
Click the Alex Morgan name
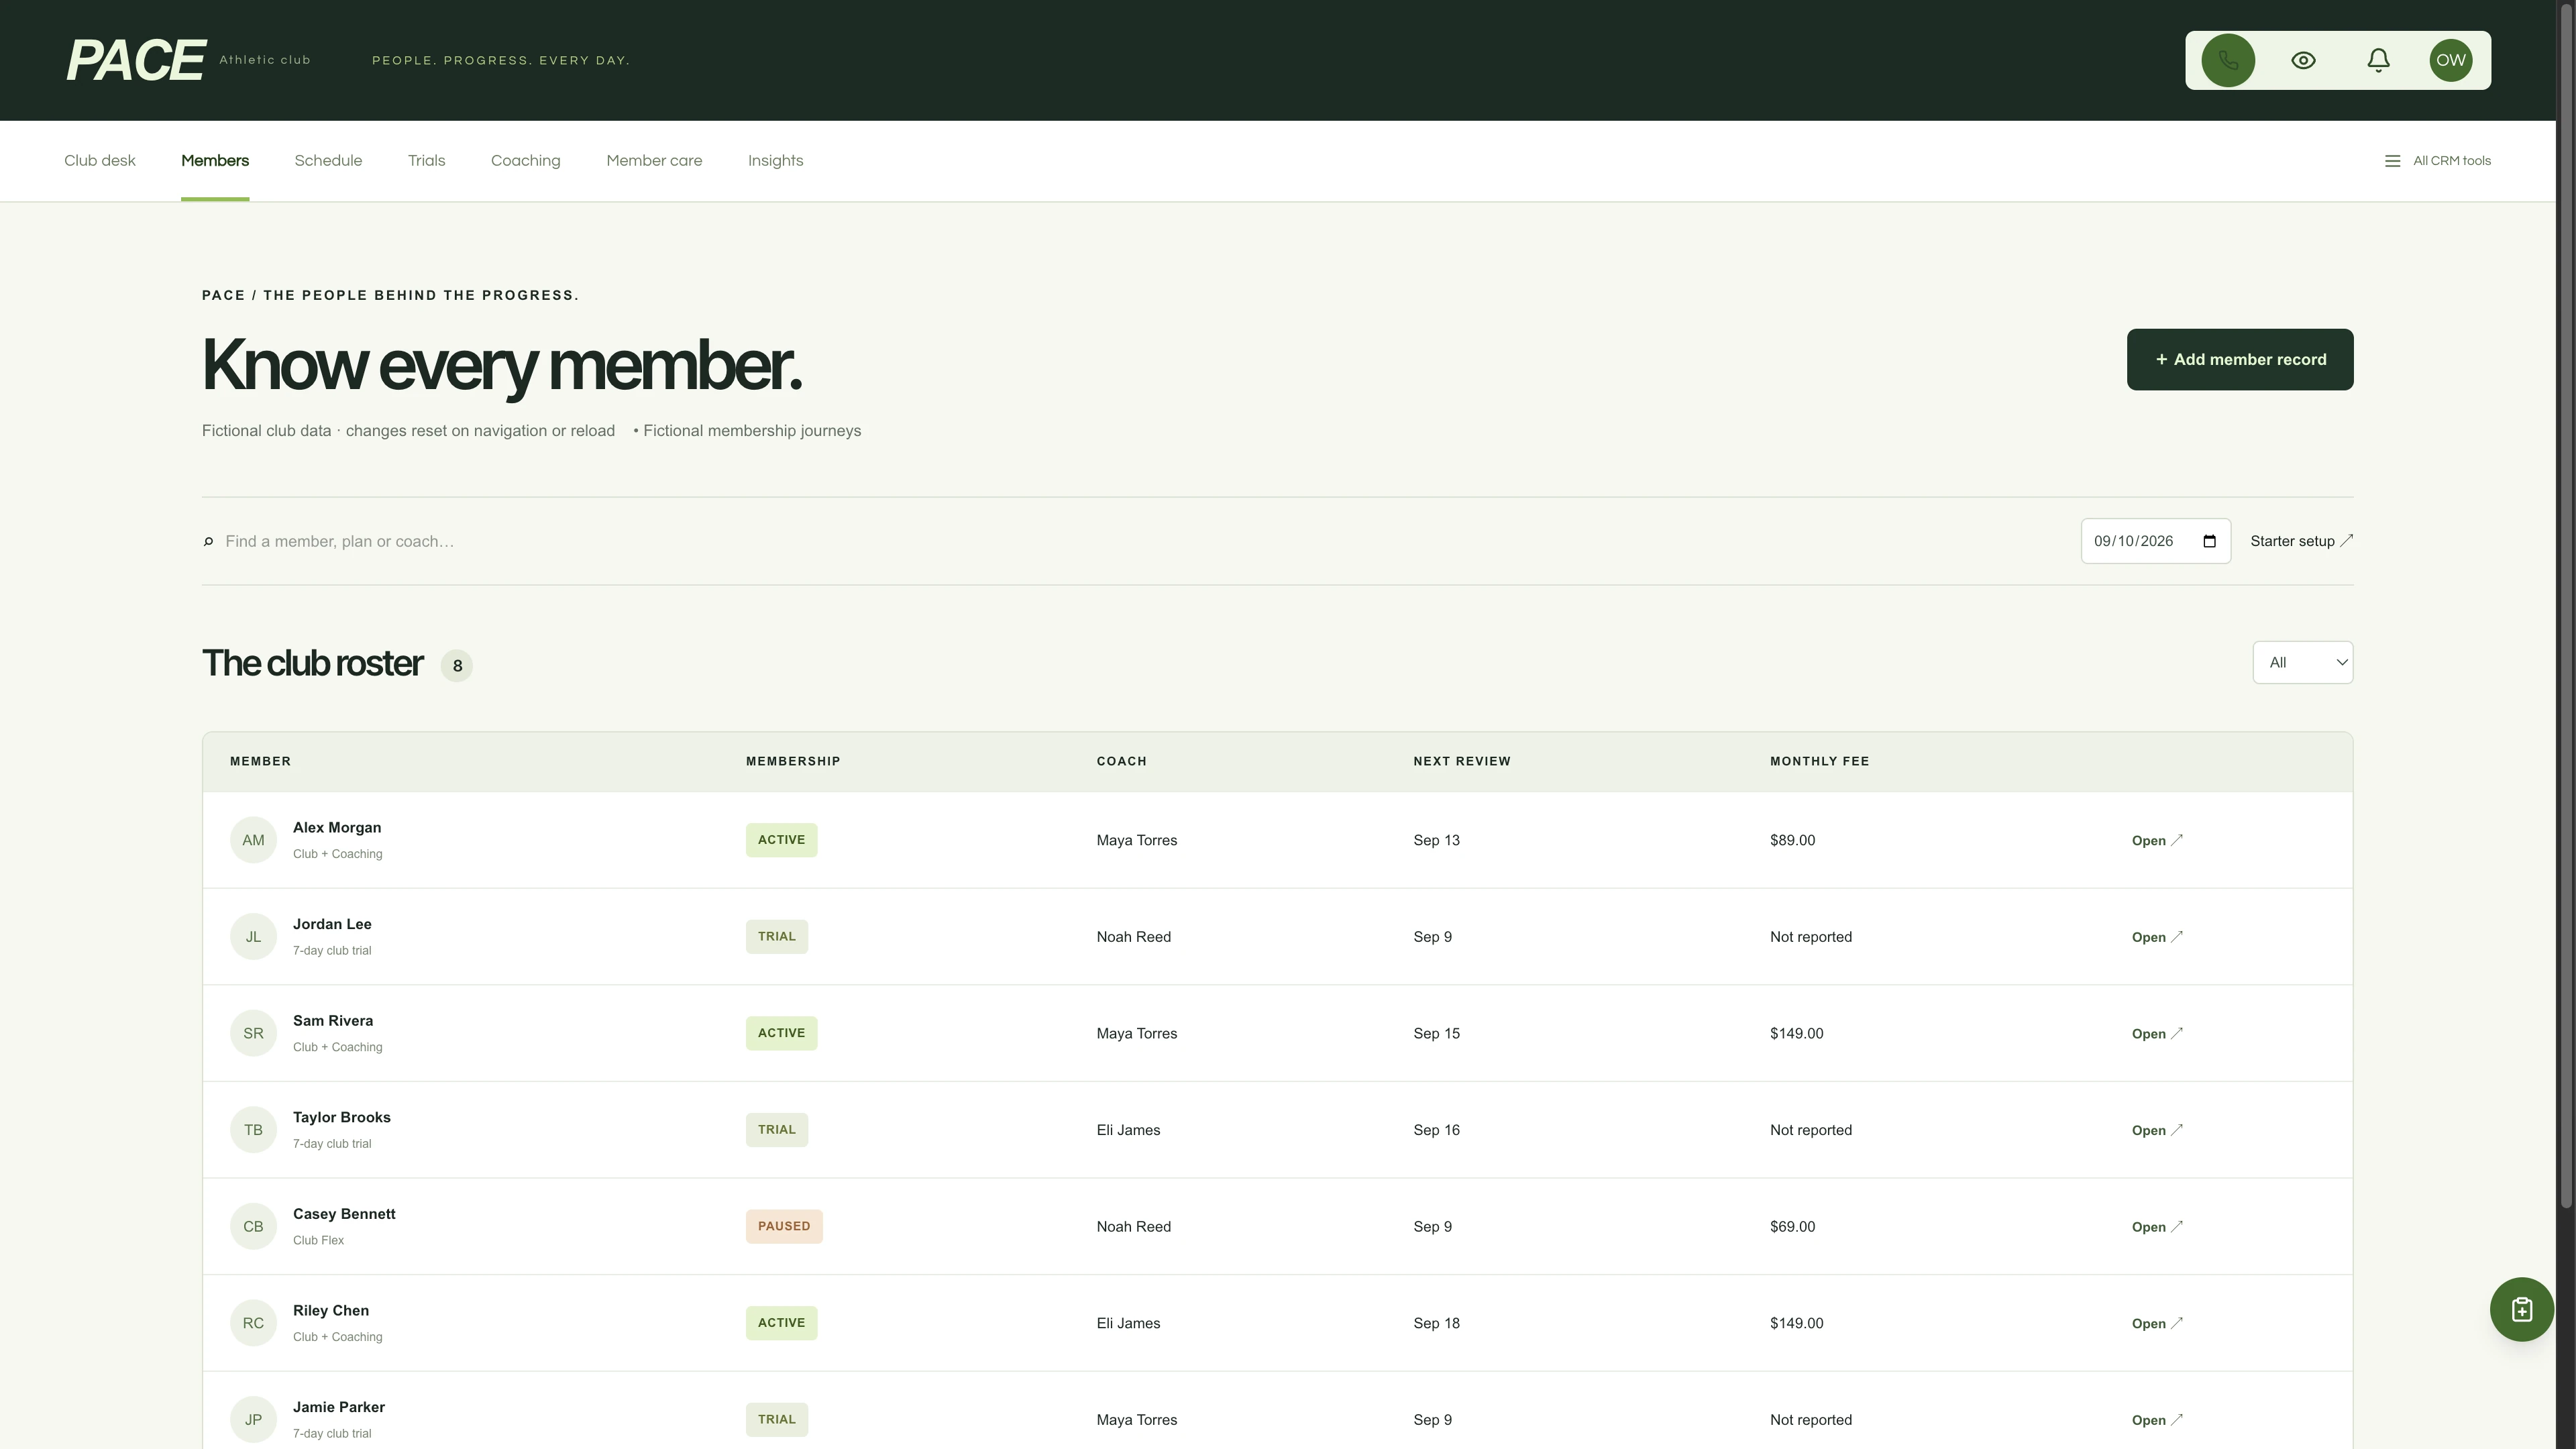(337, 827)
